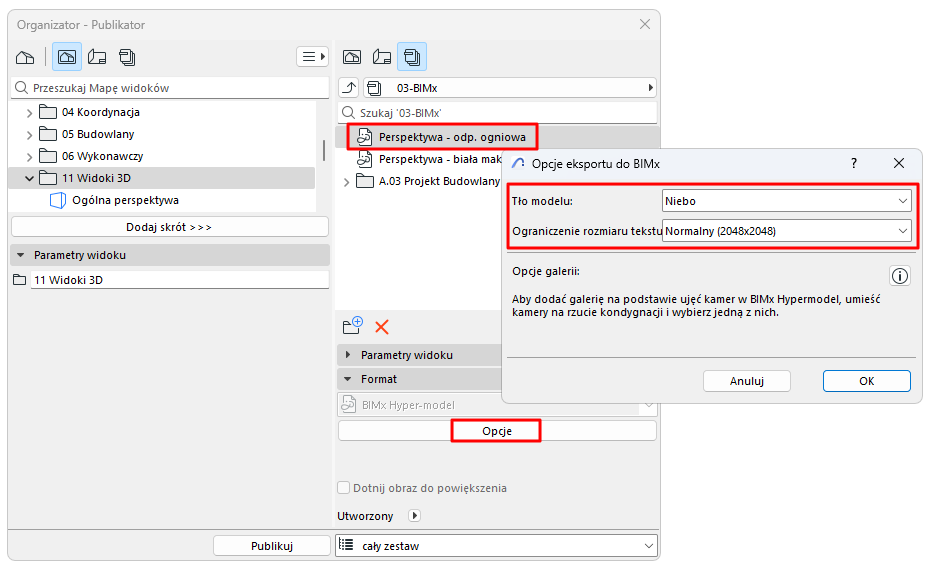
Task: Close the Opcje eksportu do BIMx dialog
Action: click(899, 163)
